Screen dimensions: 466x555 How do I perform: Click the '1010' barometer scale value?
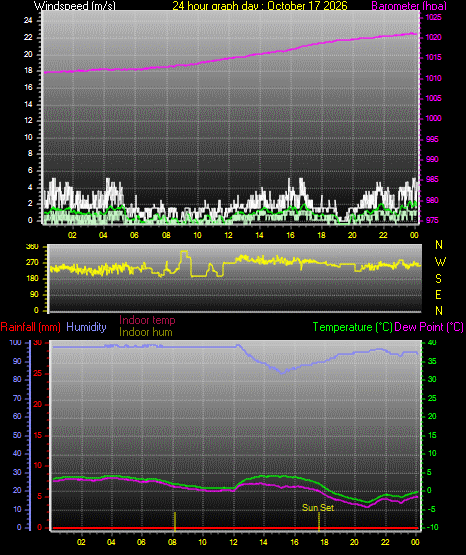coord(433,78)
